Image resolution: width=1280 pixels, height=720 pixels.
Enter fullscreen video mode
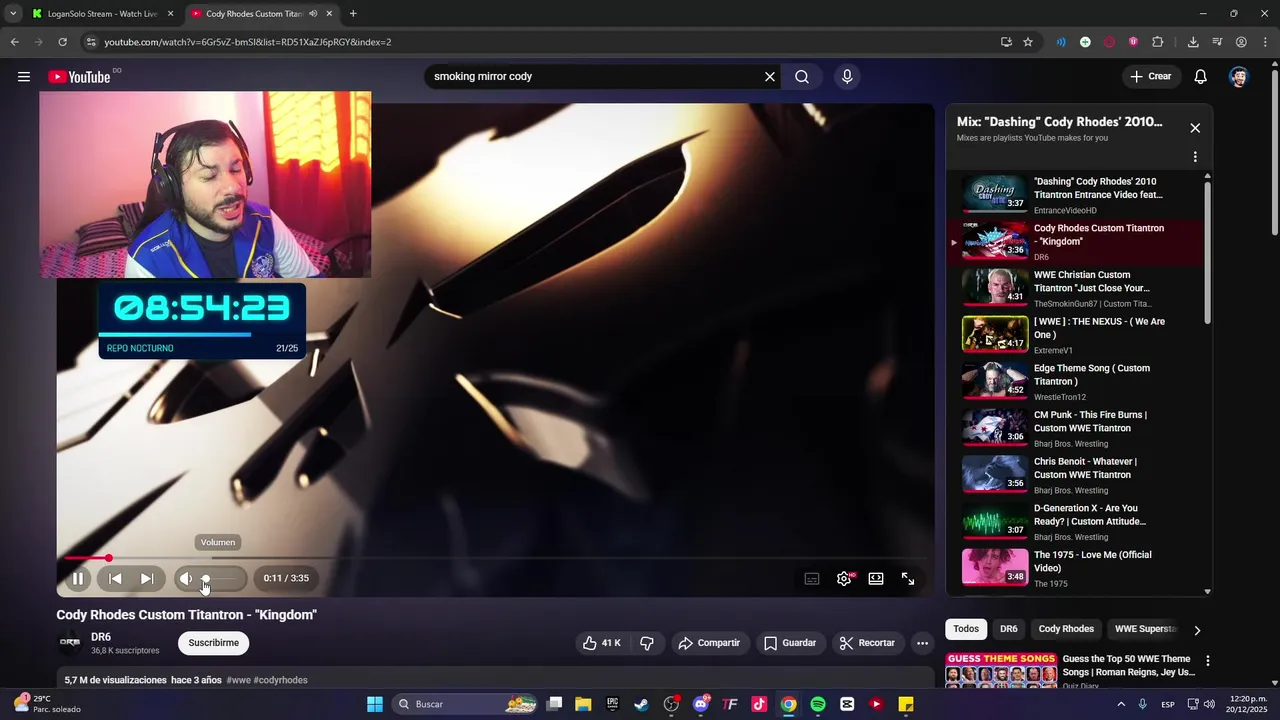coord(908,578)
